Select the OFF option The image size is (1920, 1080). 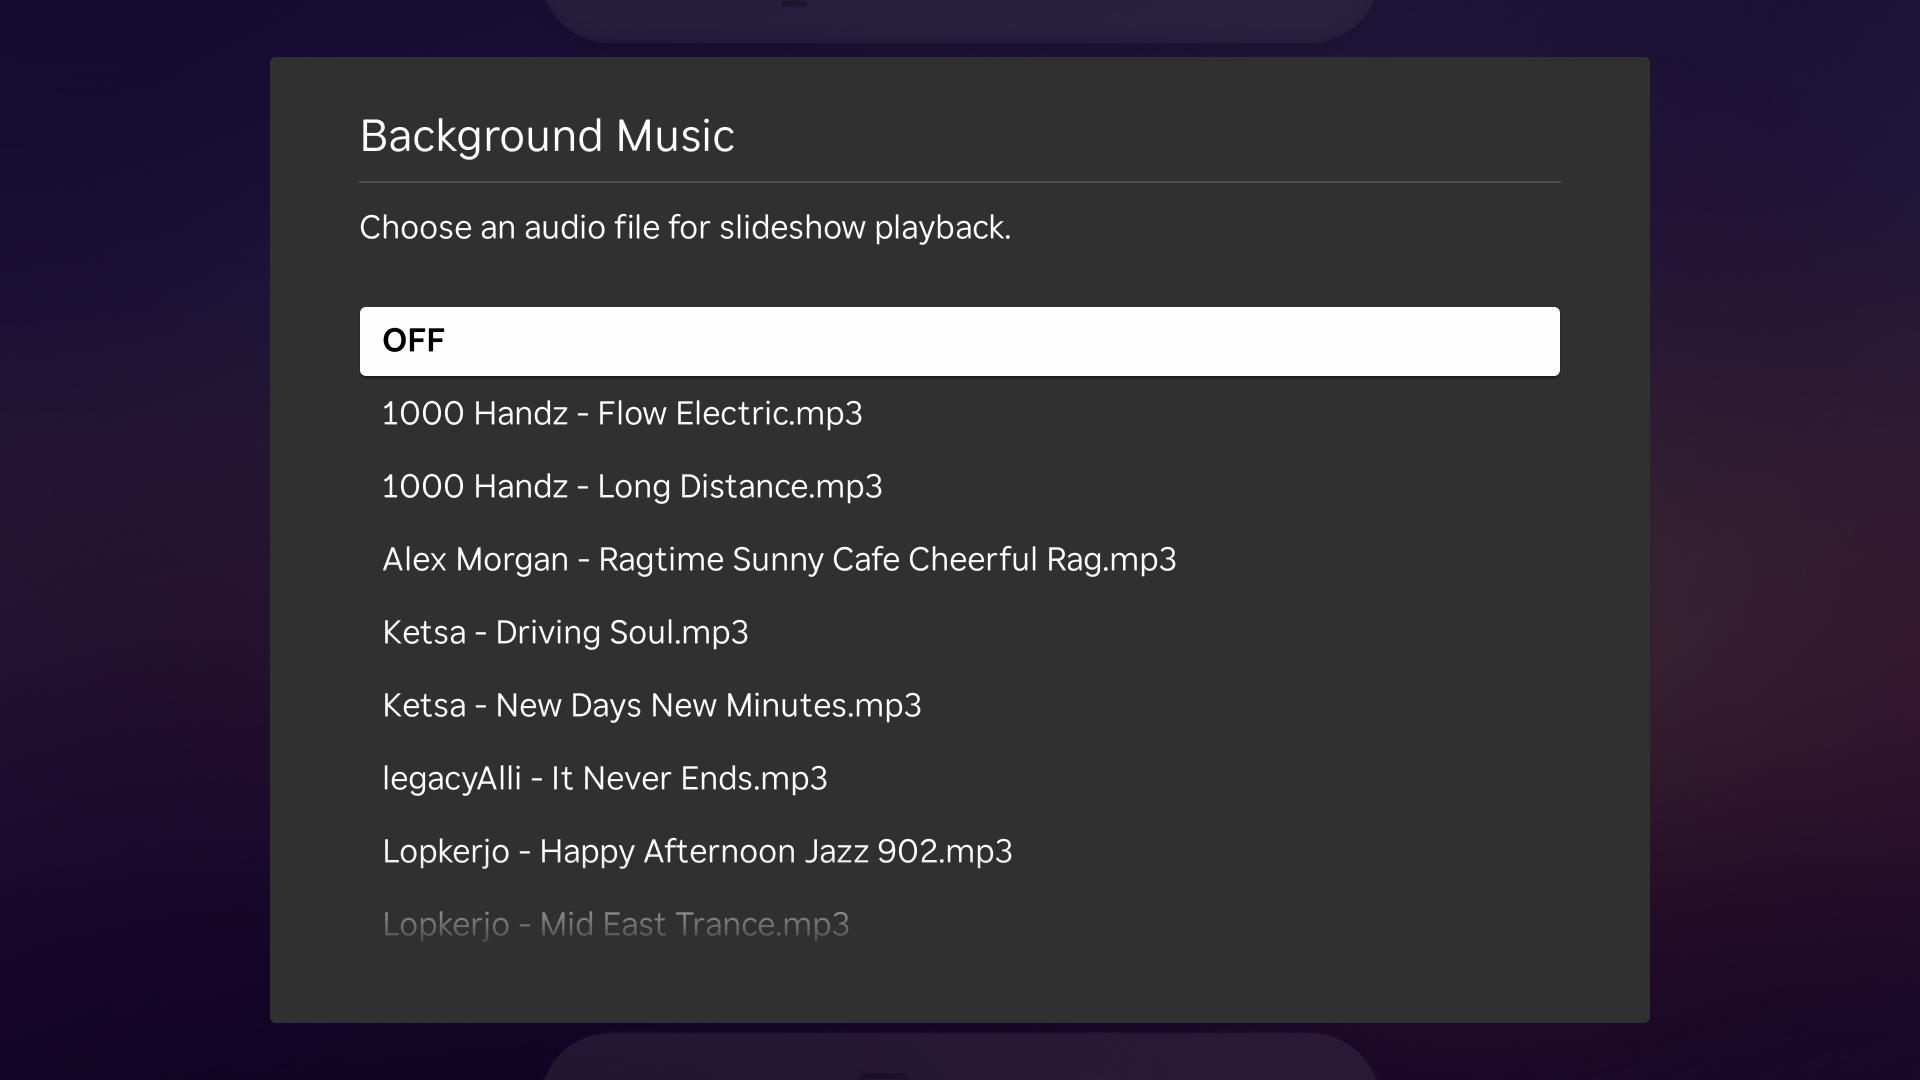coord(960,341)
